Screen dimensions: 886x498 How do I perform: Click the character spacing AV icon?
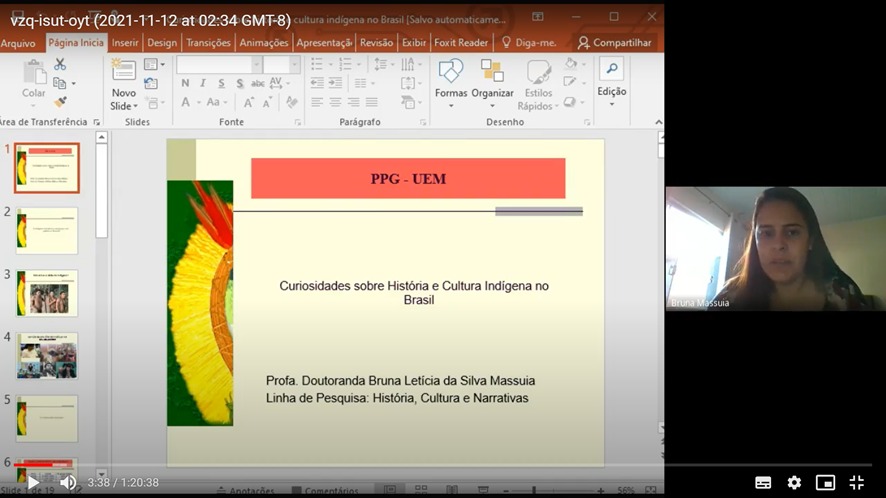click(276, 83)
